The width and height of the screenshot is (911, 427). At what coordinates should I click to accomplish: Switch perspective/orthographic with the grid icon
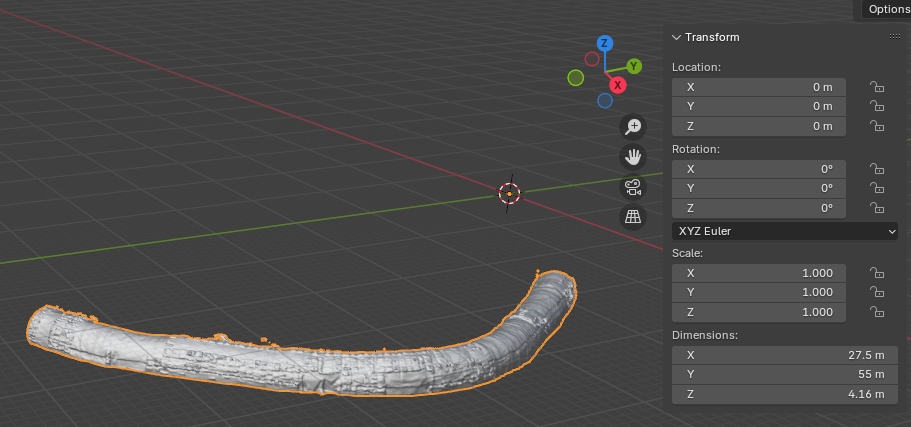click(x=633, y=217)
